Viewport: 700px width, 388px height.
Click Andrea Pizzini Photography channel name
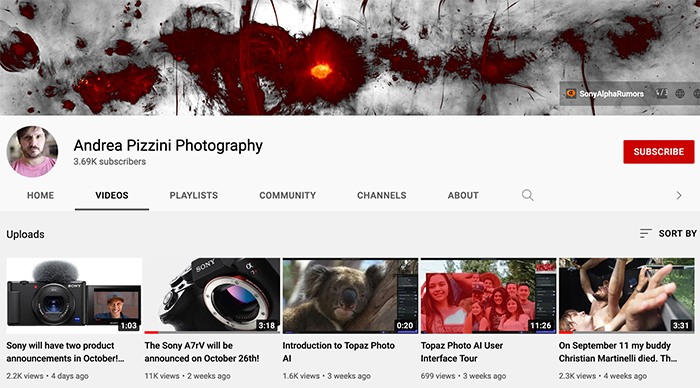[168, 146]
